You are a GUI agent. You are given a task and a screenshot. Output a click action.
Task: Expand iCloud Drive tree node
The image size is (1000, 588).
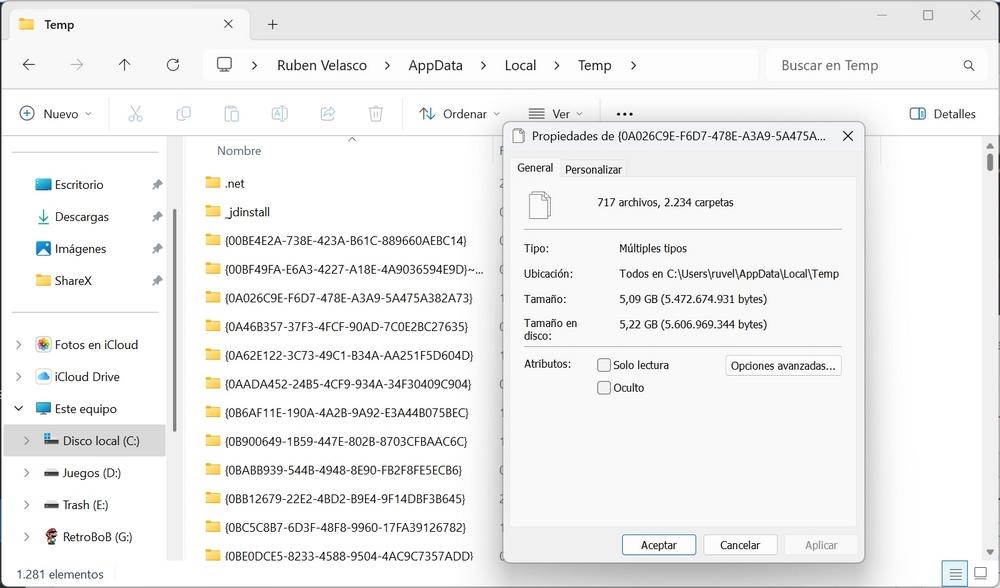tap(18, 377)
